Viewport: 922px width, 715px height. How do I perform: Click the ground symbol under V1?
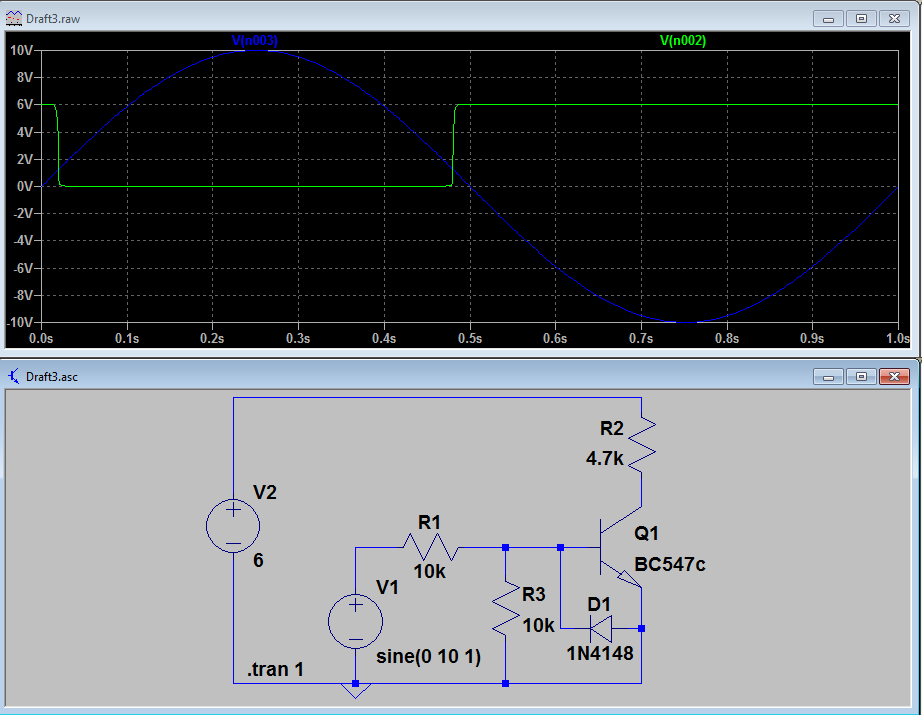[x=355, y=691]
